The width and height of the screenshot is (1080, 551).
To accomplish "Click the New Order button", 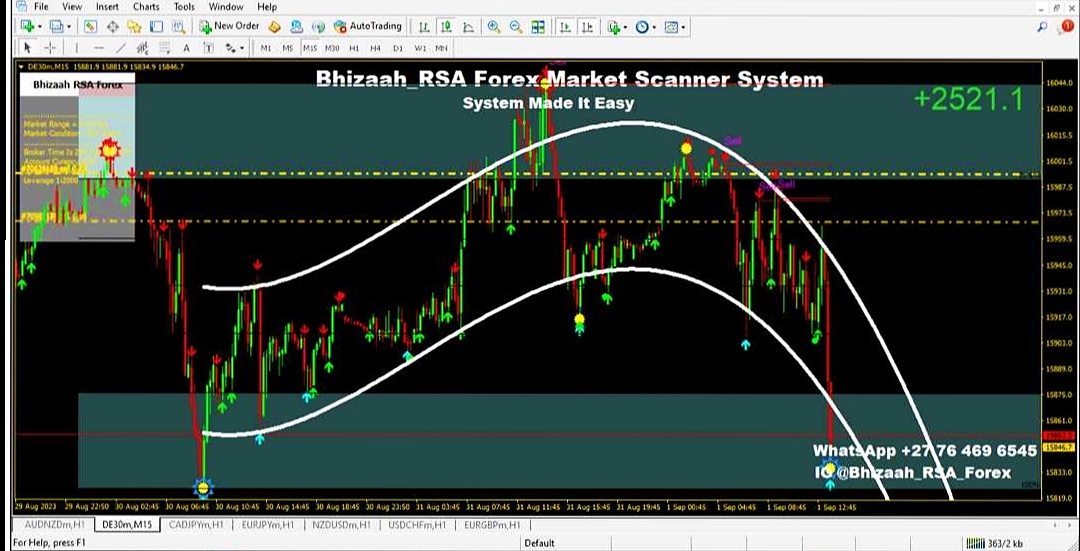I will [229, 26].
